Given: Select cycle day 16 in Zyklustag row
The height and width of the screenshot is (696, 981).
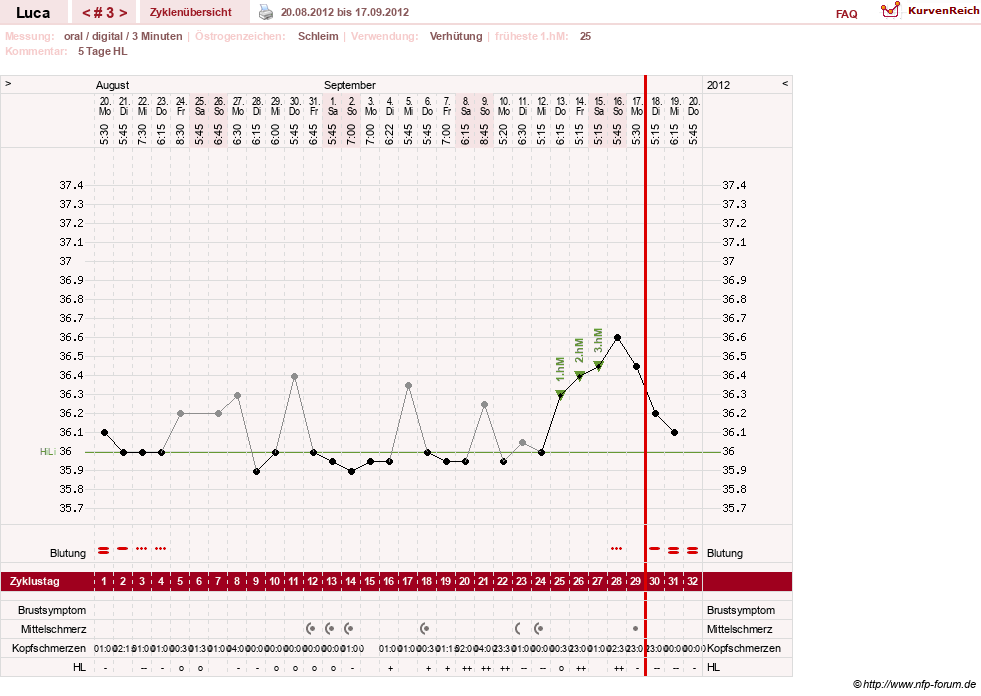Looking at the screenshot, I should [x=389, y=581].
